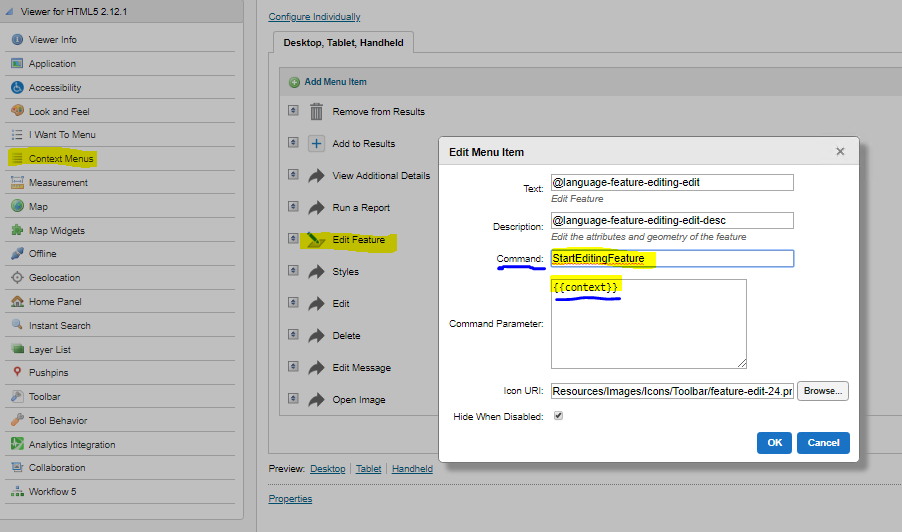
Task: Click the Workflow 5 diagram icon
Action: (17, 492)
